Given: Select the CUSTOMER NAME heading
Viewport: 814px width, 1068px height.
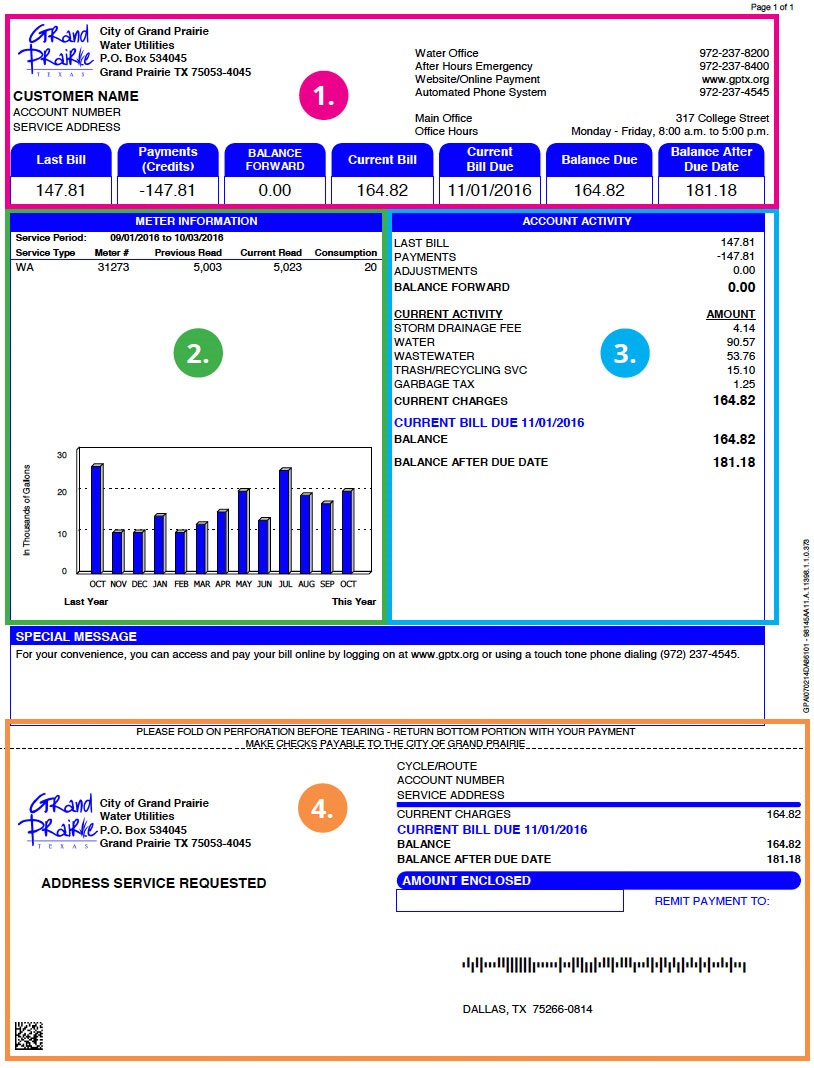Looking at the screenshot, I should click(x=76, y=96).
